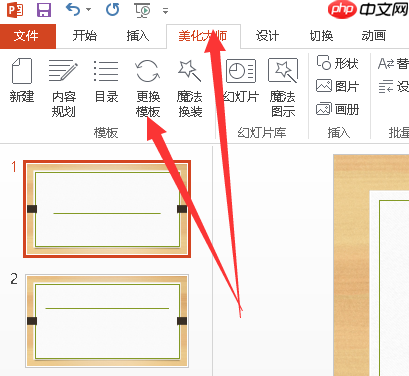Viewport: 409px width, 376px height.
Task: Click 魔法换装 magic wand icon
Action: [x=190, y=88]
